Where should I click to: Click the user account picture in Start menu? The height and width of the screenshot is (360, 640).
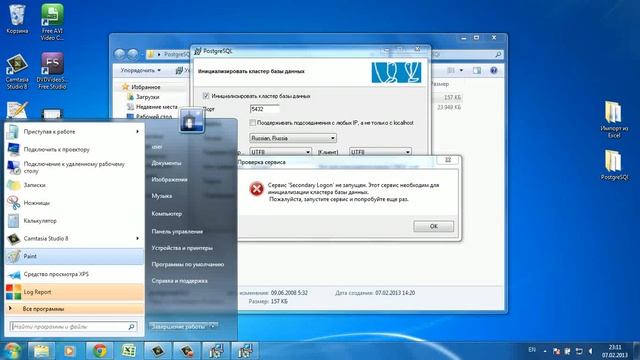[191, 121]
